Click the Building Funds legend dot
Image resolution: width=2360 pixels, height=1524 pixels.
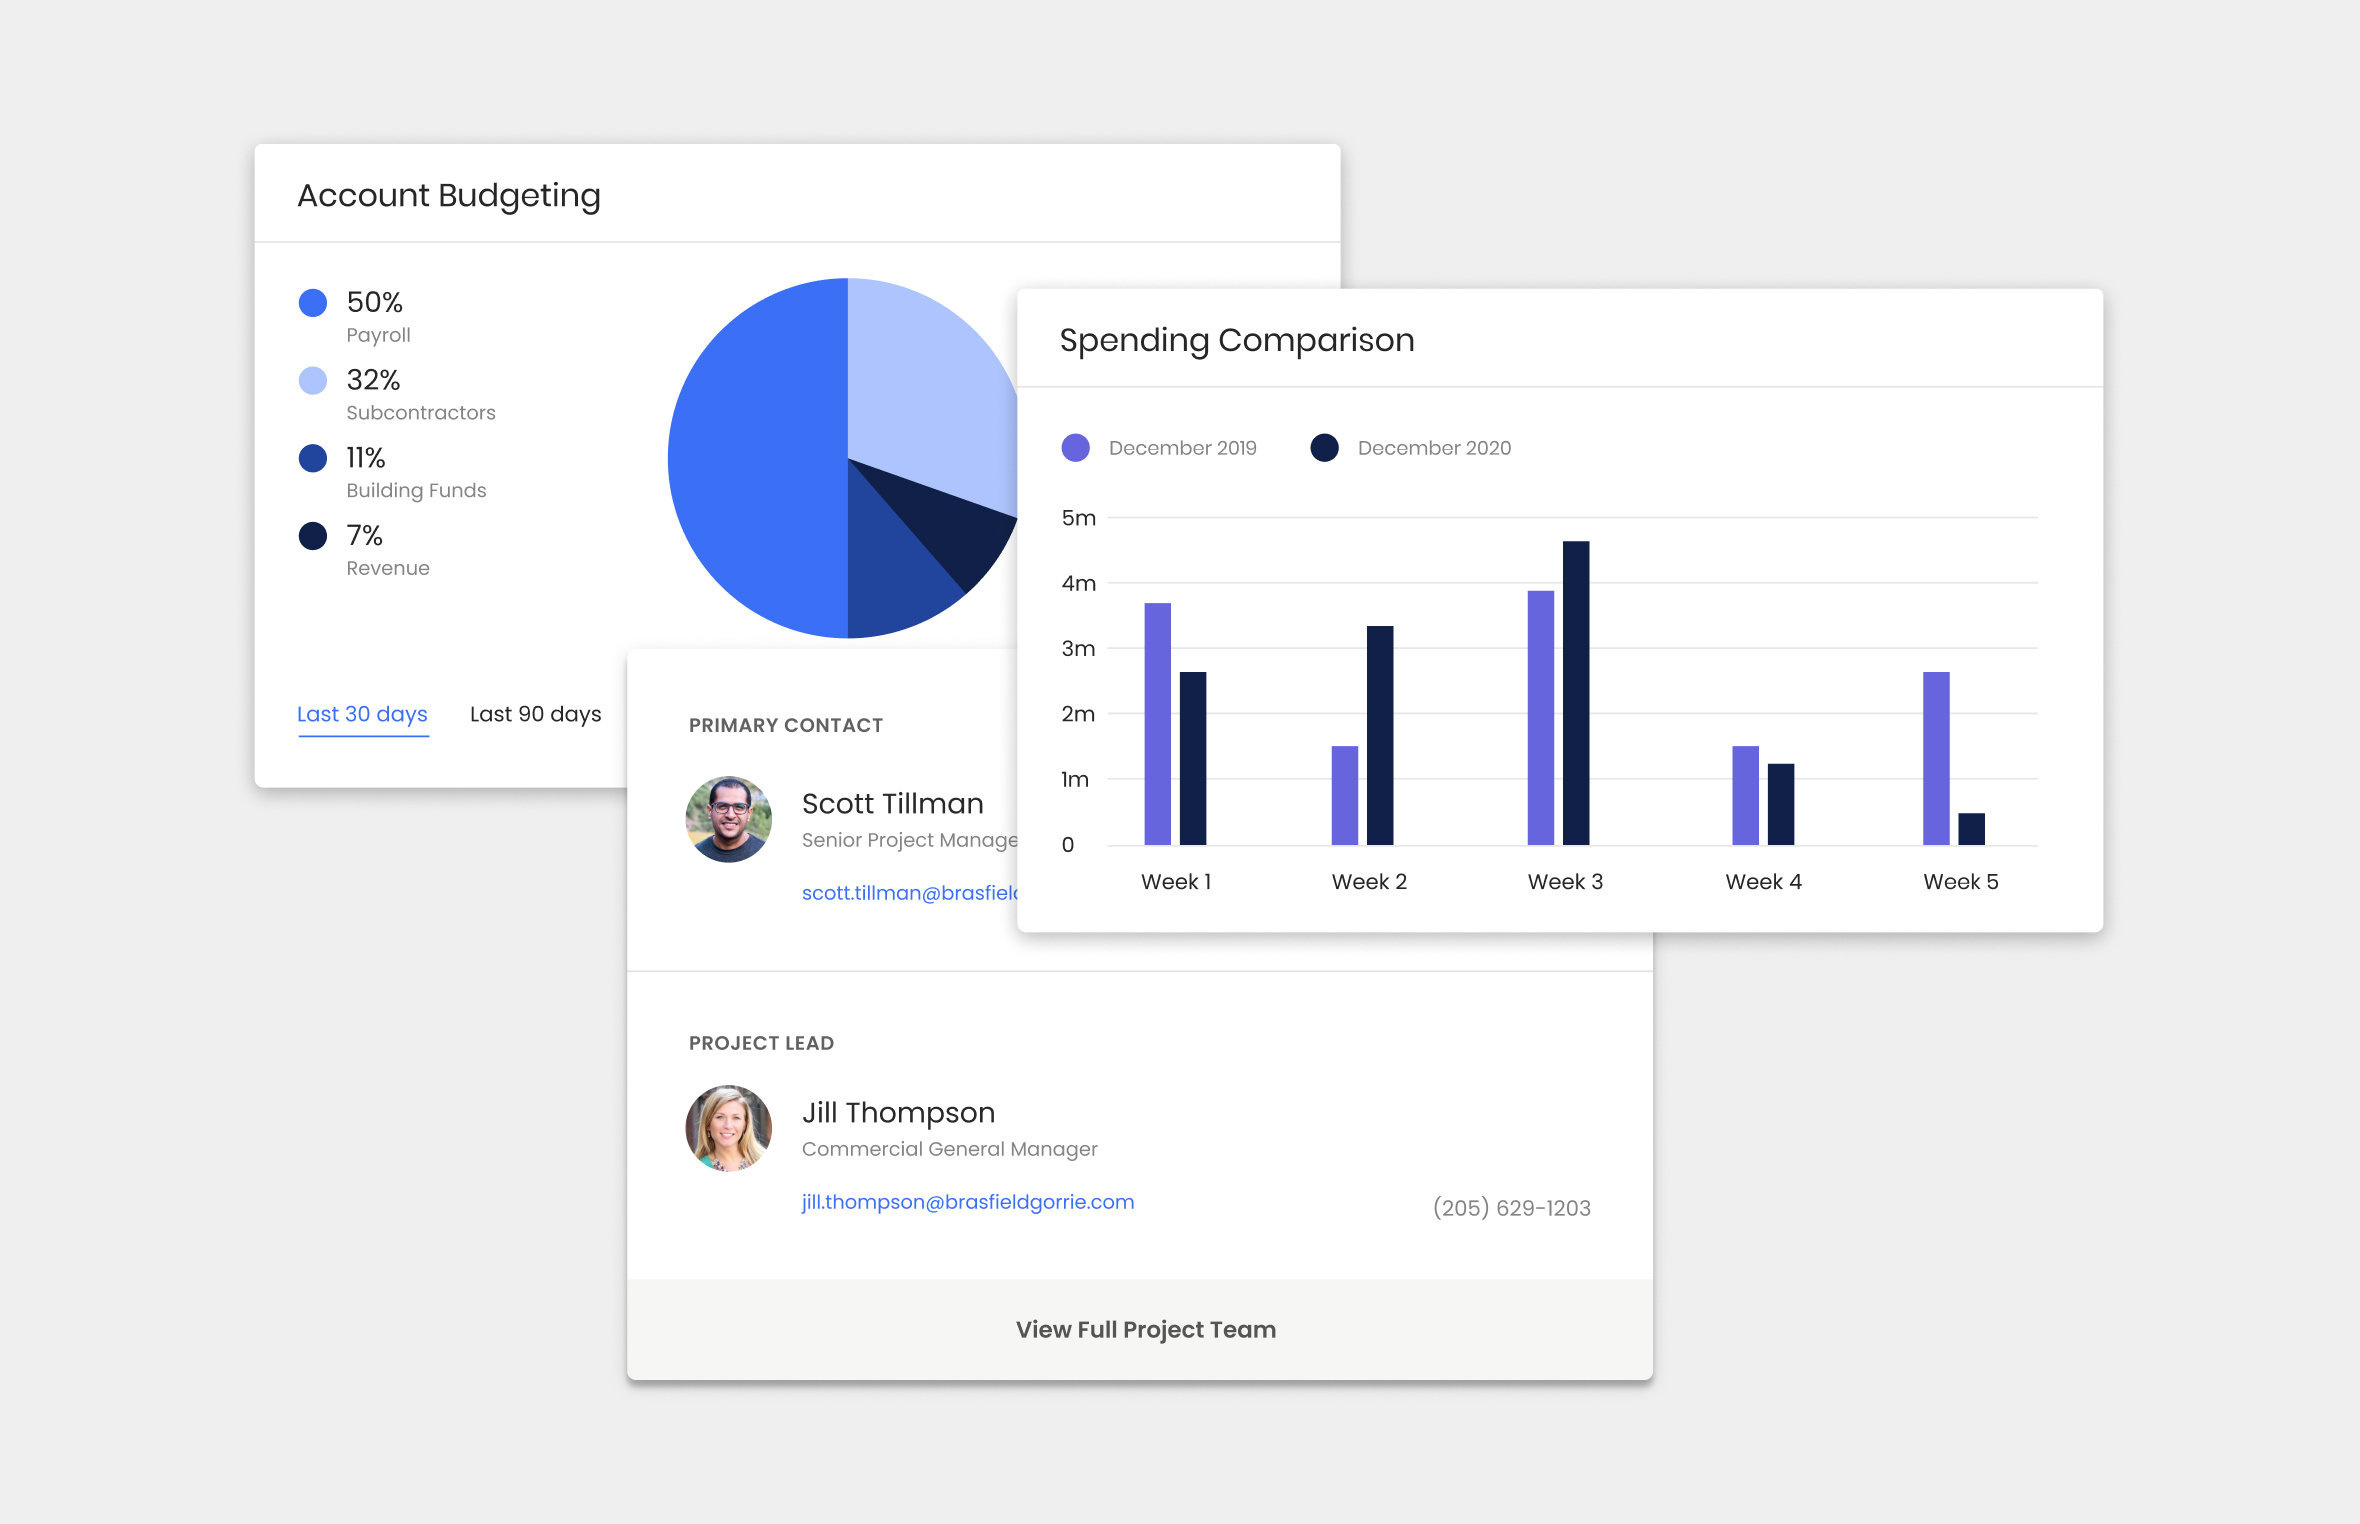[313, 458]
